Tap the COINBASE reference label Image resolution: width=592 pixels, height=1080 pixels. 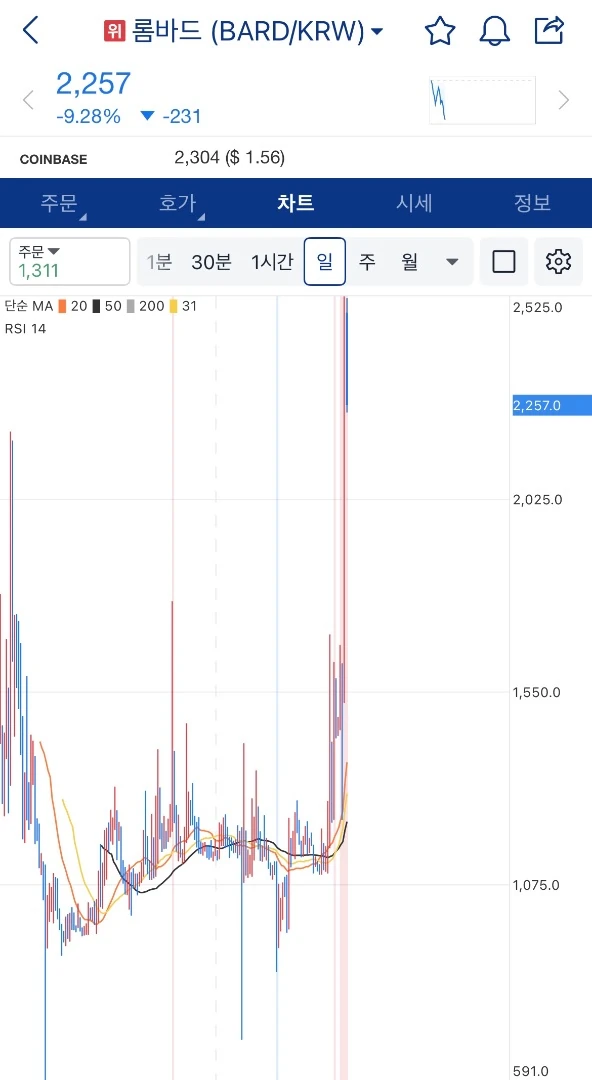coord(54,160)
